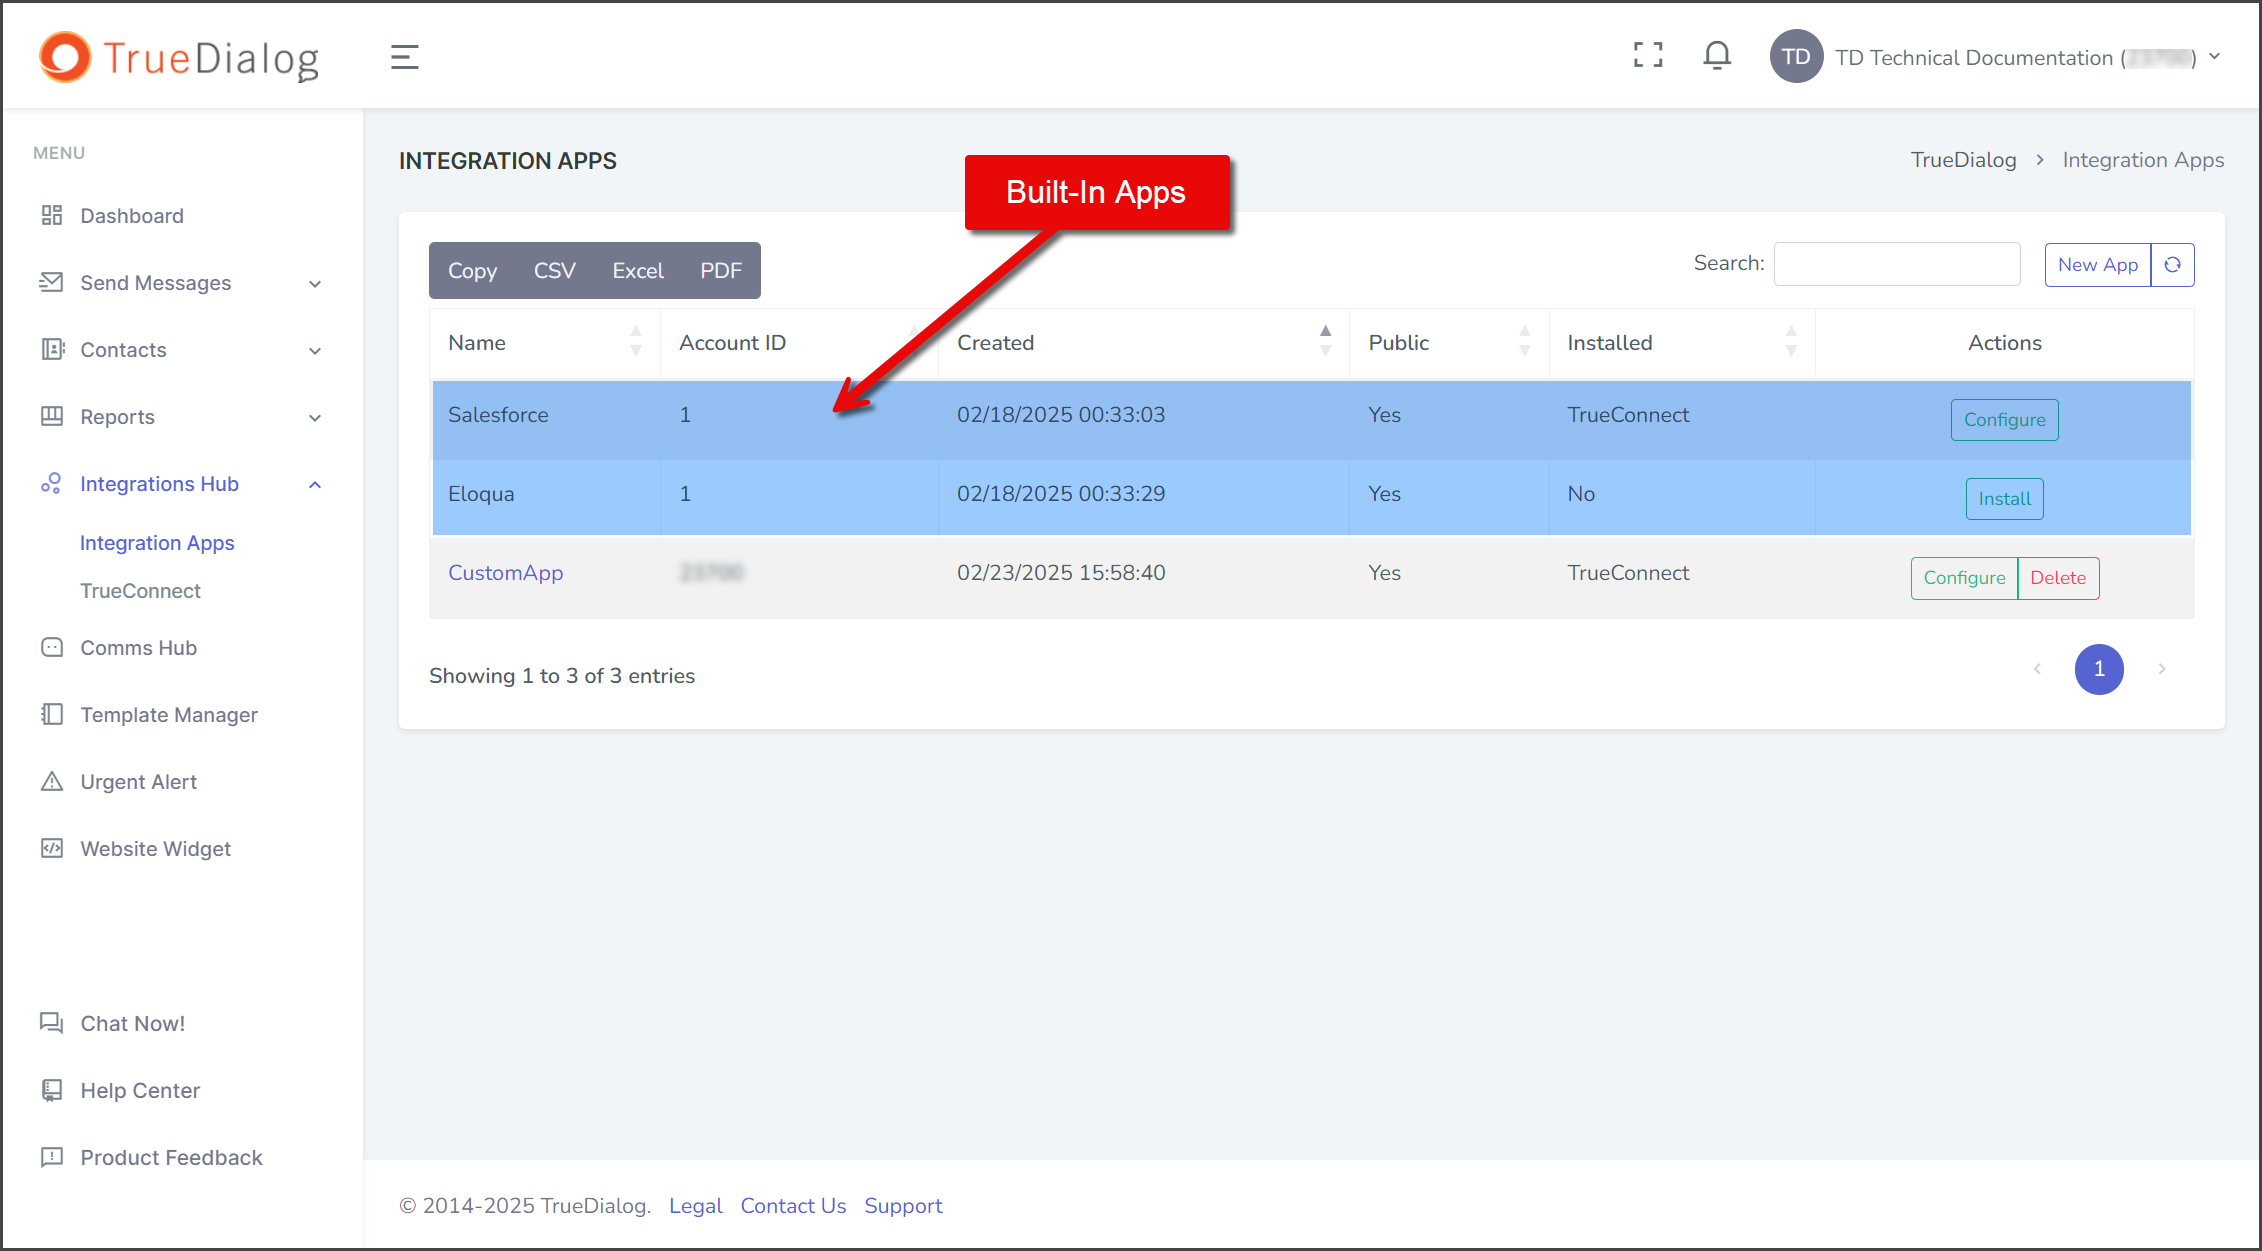2262x1251 pixels.
Task: Open the CustomApp name link
Action: tap(505, 573)
